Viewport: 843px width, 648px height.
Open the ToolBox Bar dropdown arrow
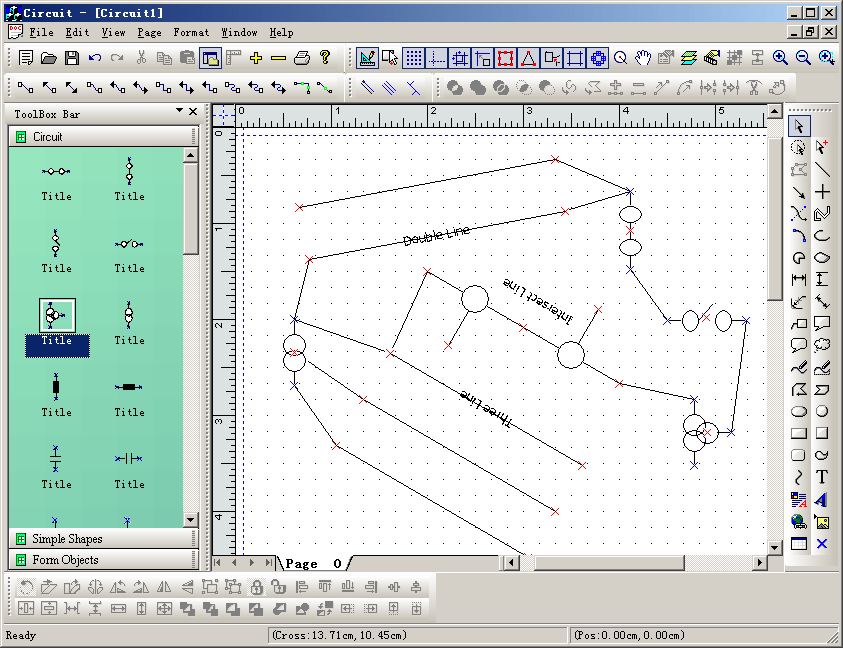(180, 111)
